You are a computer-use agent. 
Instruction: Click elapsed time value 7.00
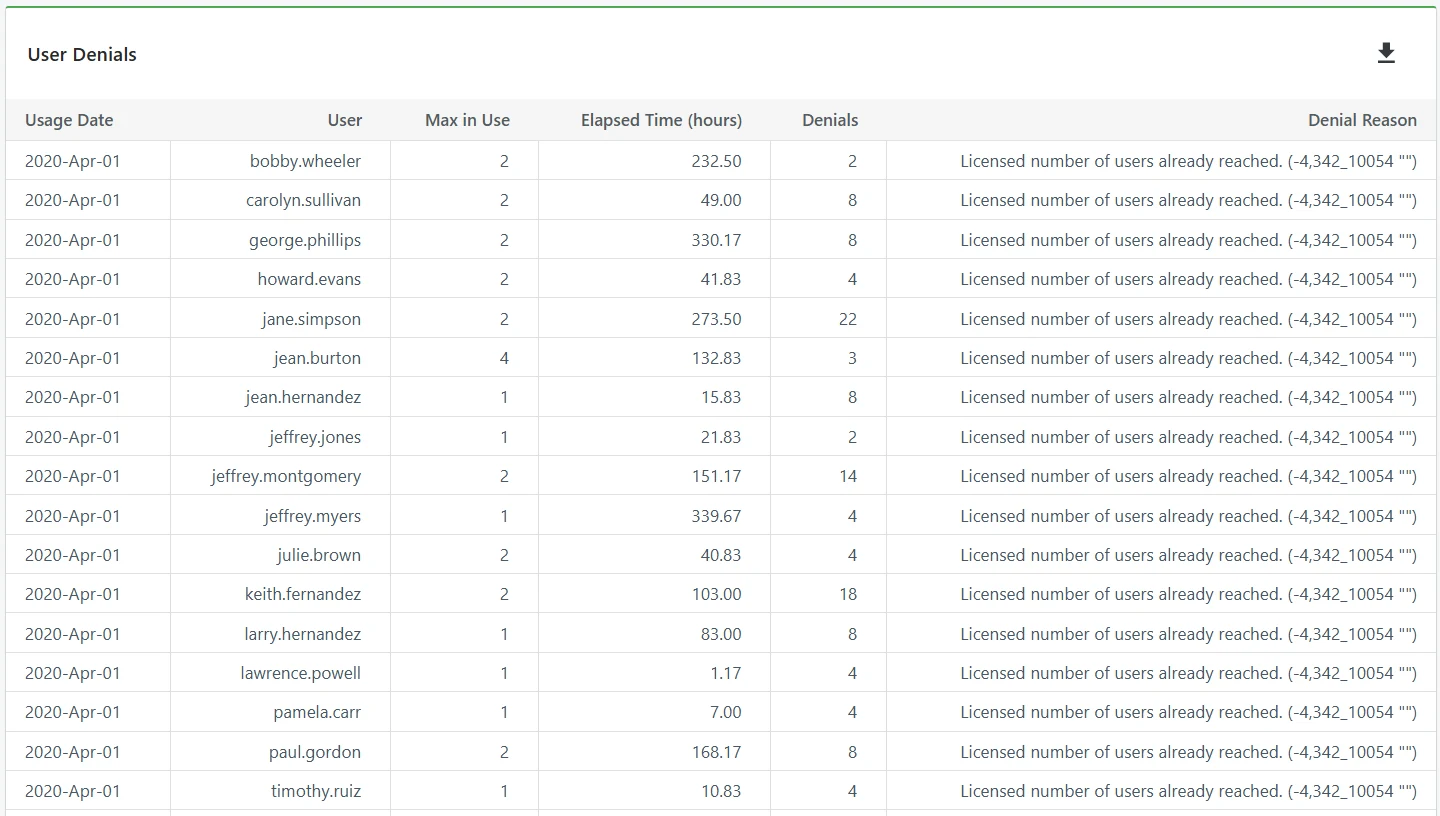[x=725, y=712]
